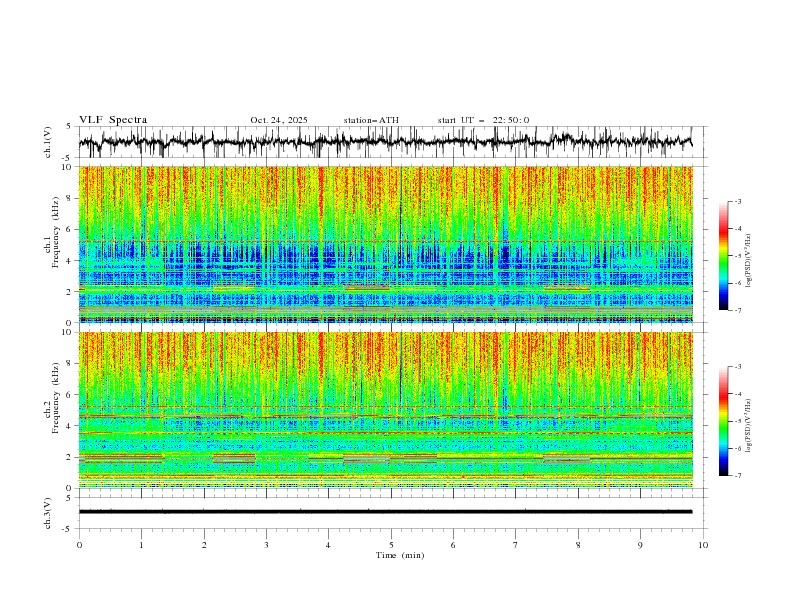Image resolution: width=792 pixels, height=612 pixels.
Task: Click the time axis tick label '7'
Action: click(516, 545)
